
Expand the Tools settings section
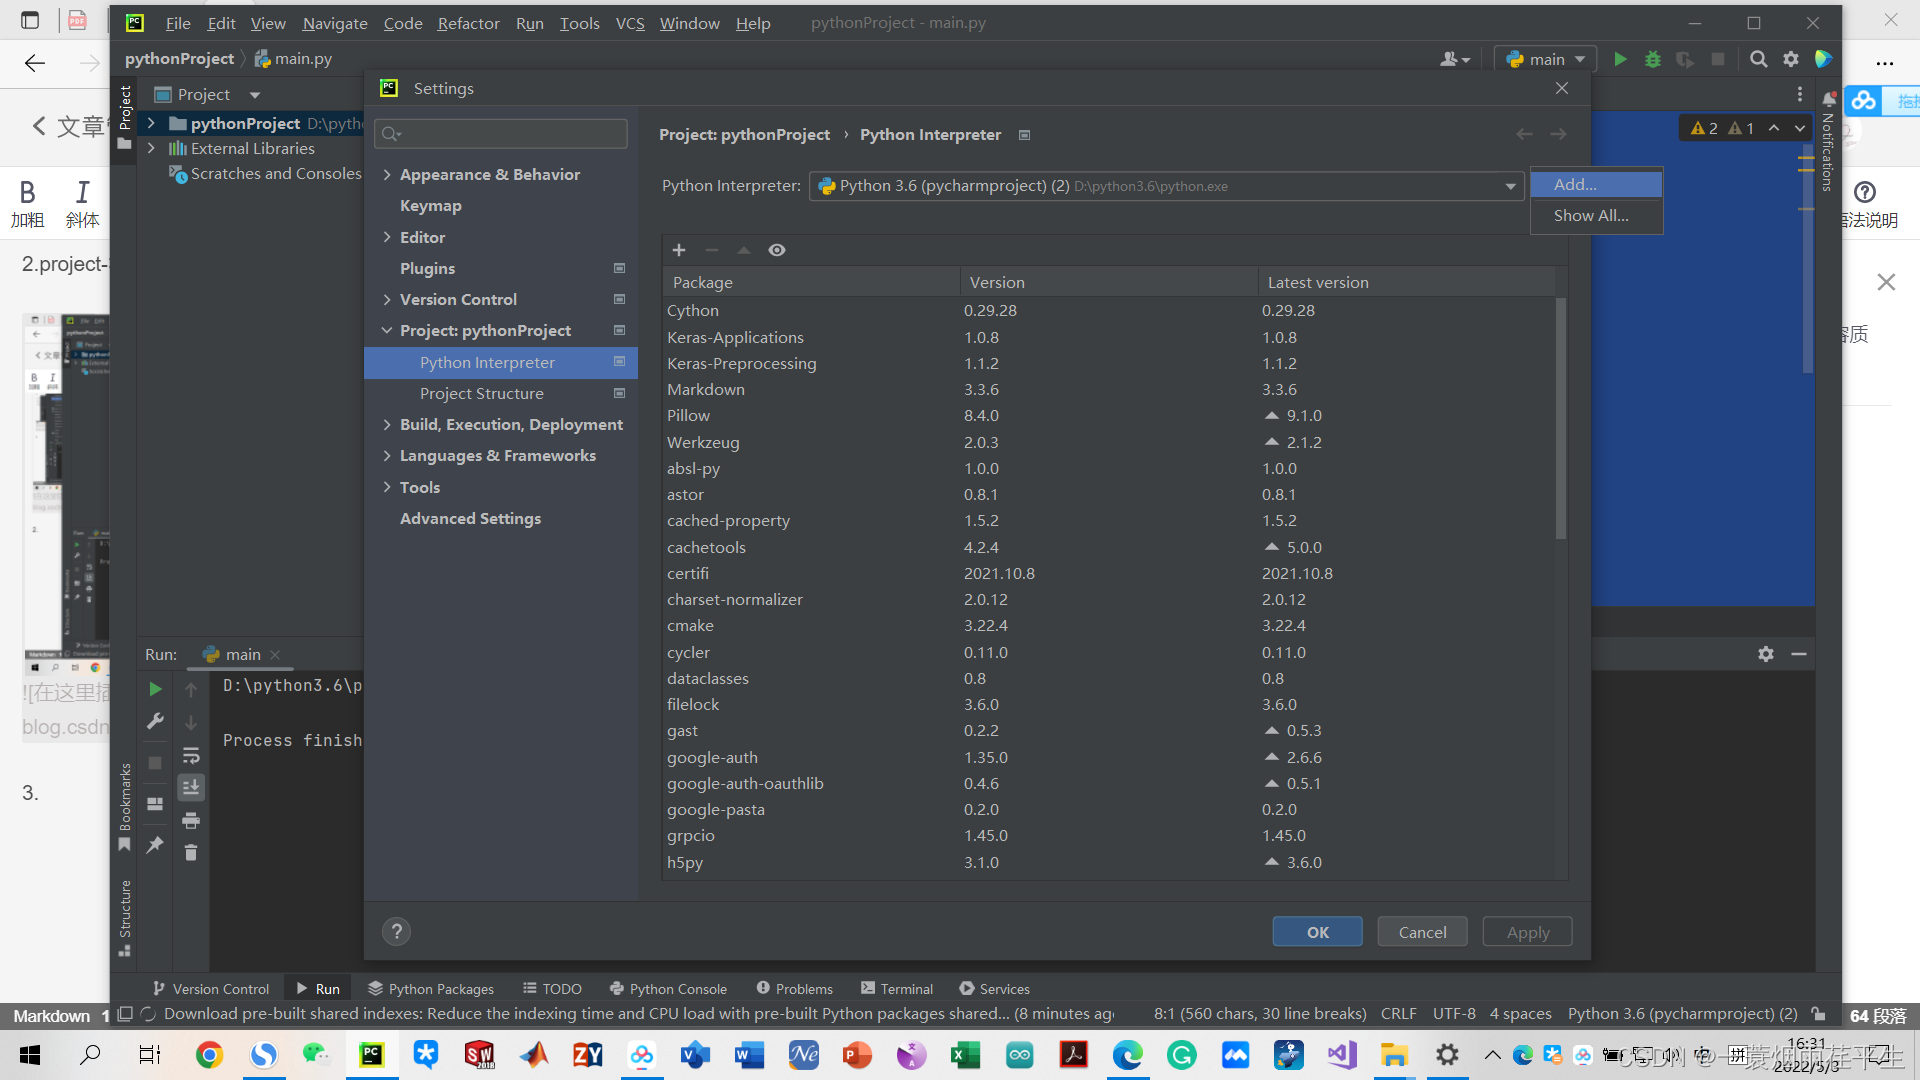click(387, 487)
